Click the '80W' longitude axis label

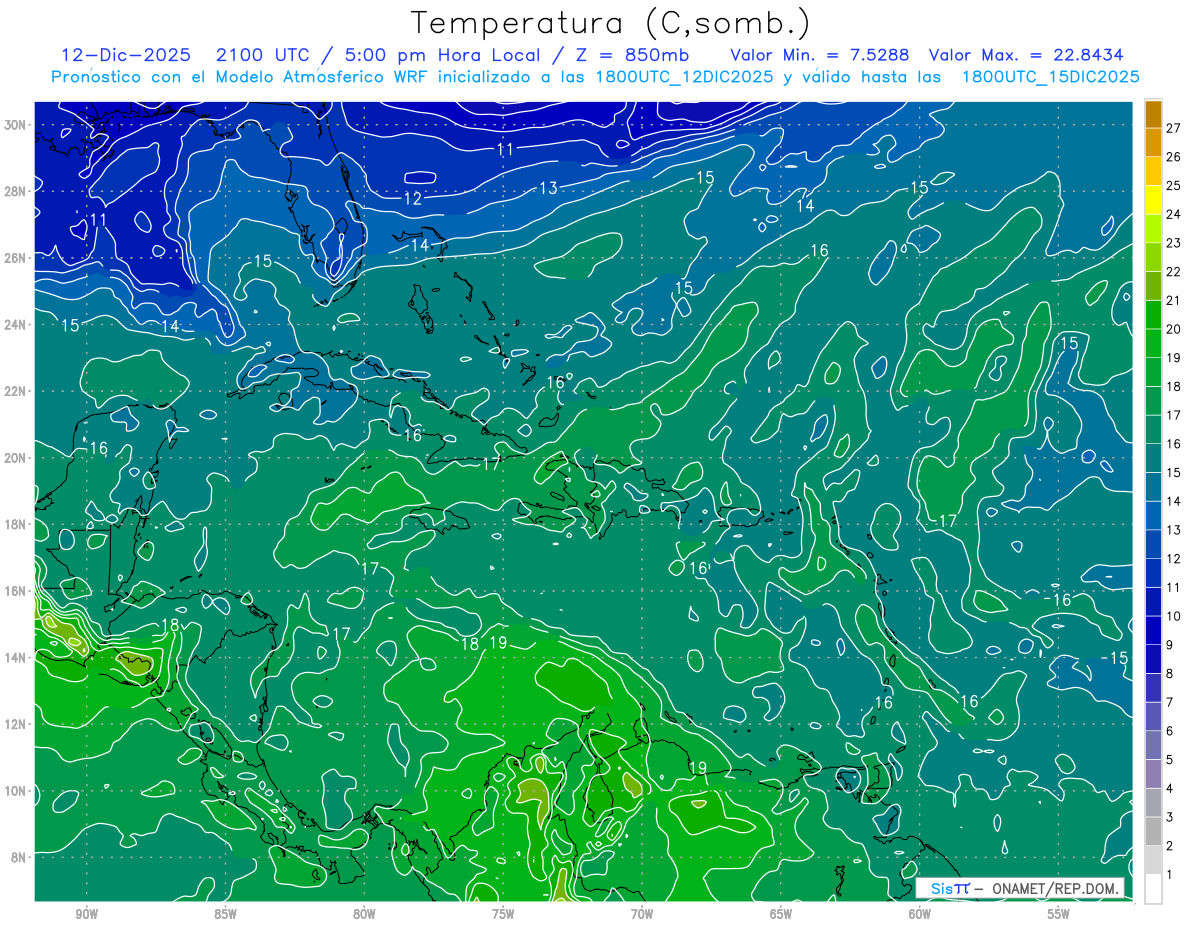[x=364, y=914]
